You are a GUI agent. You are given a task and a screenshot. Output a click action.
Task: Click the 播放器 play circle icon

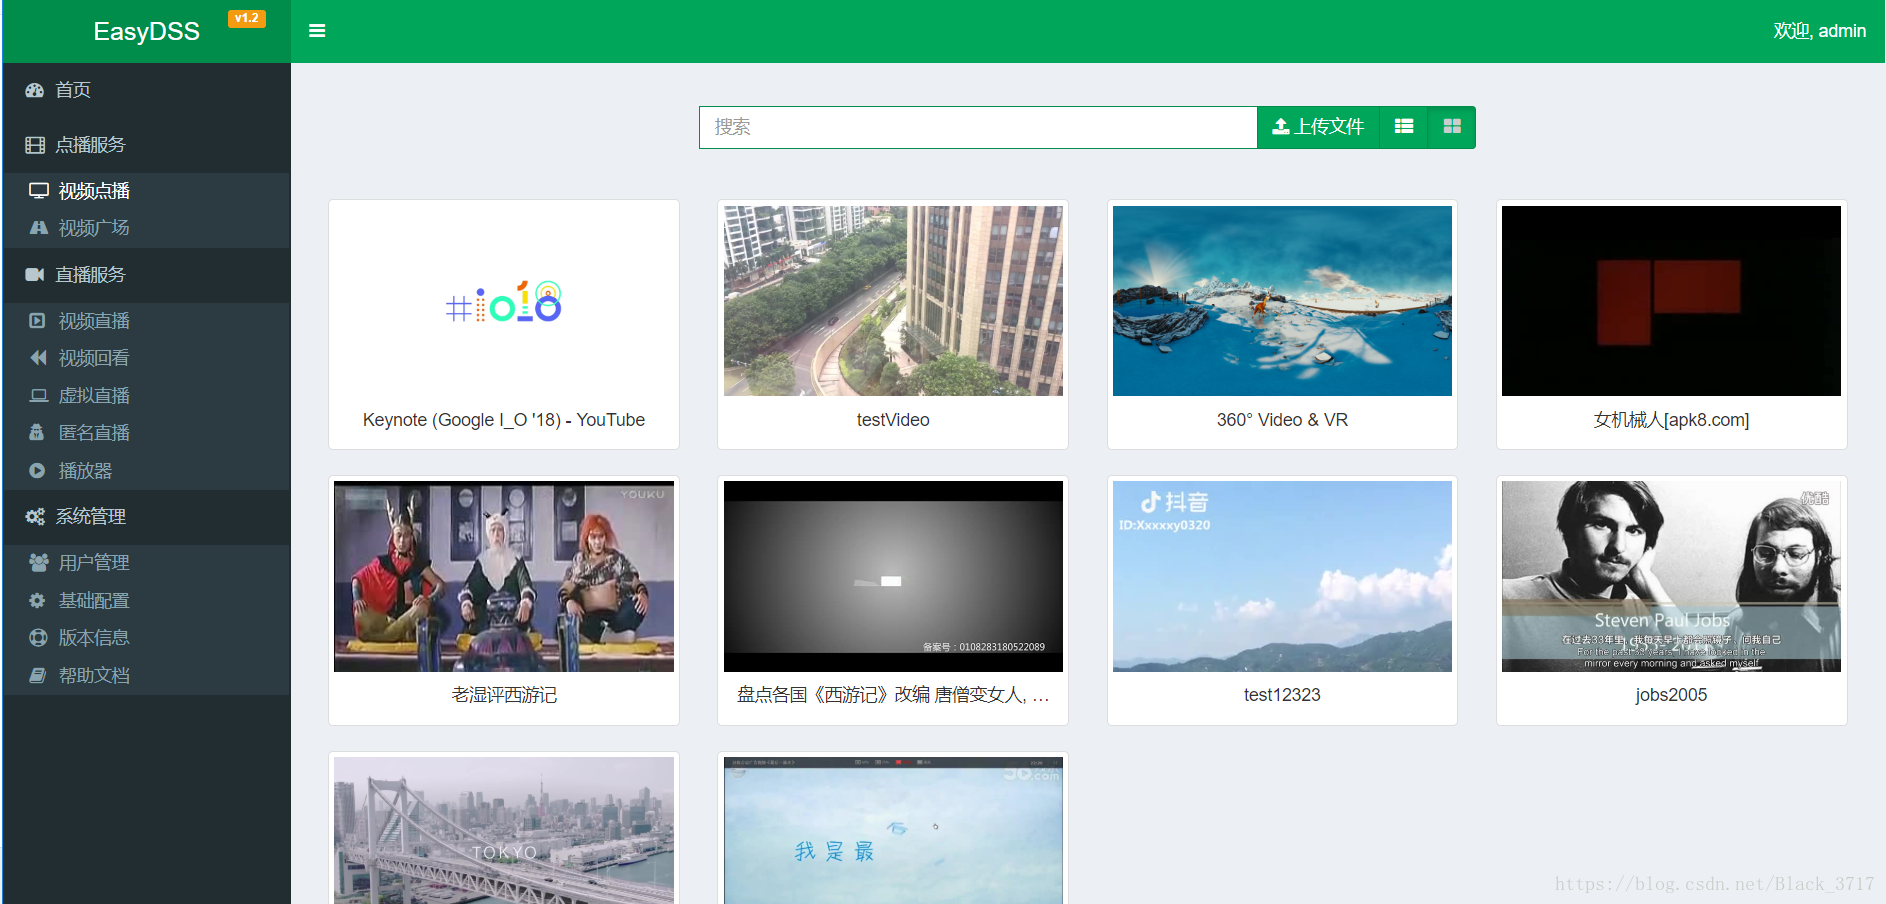[37, 470]
